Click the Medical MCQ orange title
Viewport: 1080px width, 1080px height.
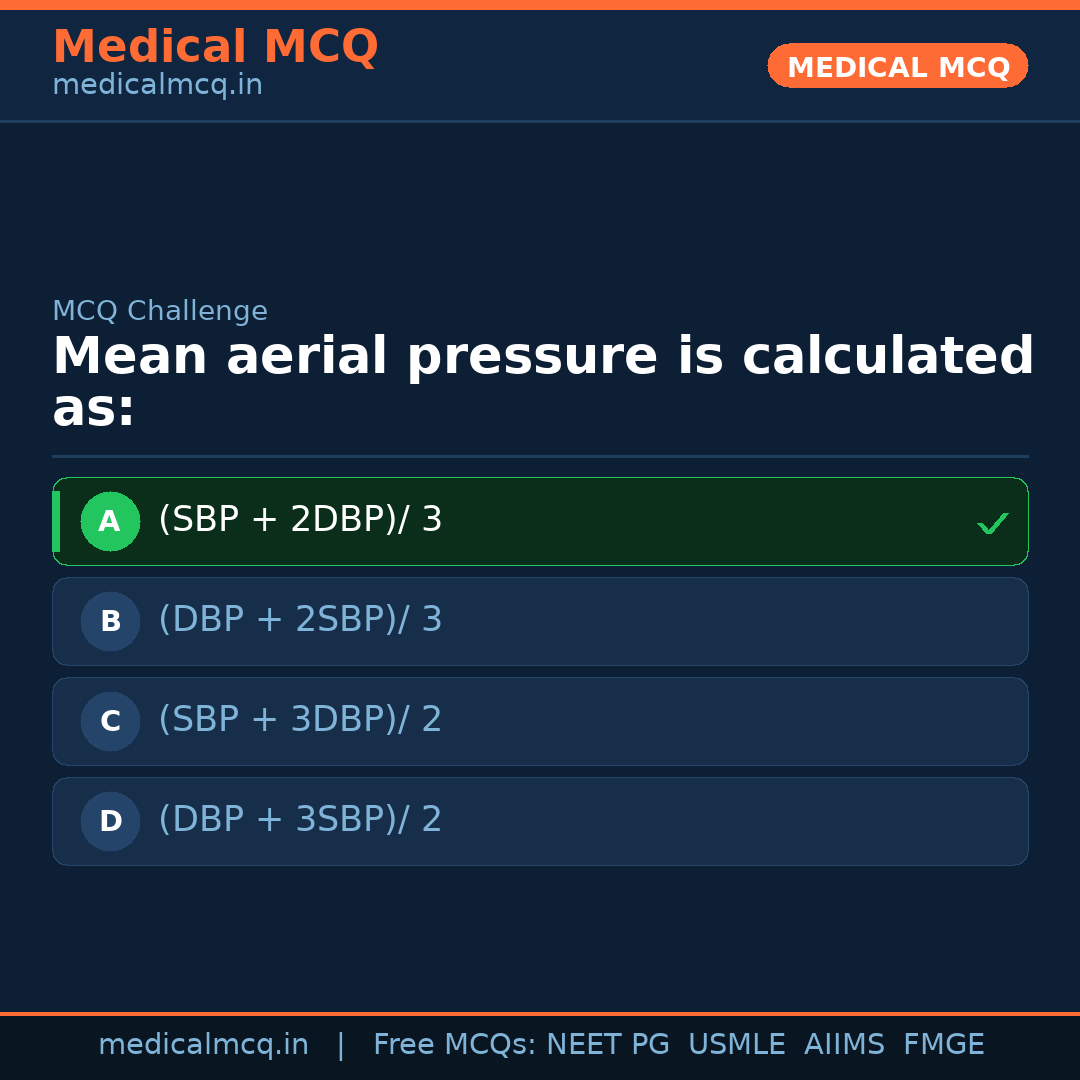[x=215, y=47]
